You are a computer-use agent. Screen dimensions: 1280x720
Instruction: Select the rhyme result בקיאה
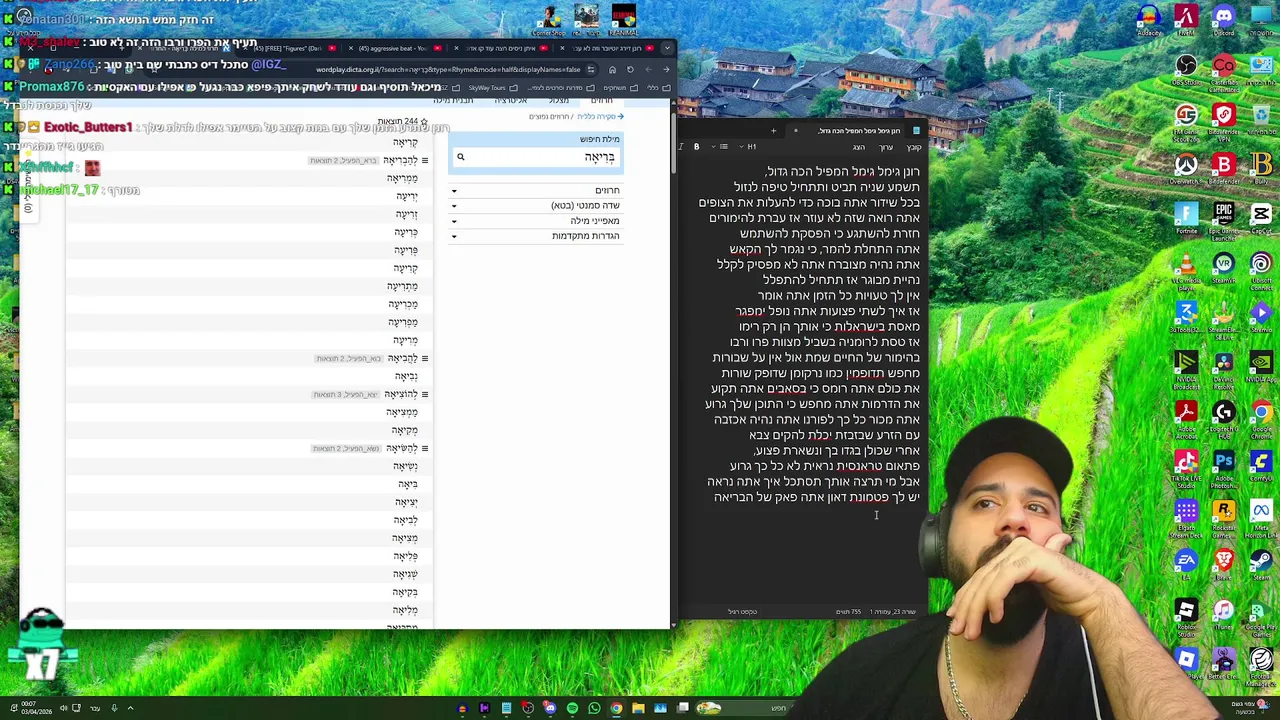405,592
